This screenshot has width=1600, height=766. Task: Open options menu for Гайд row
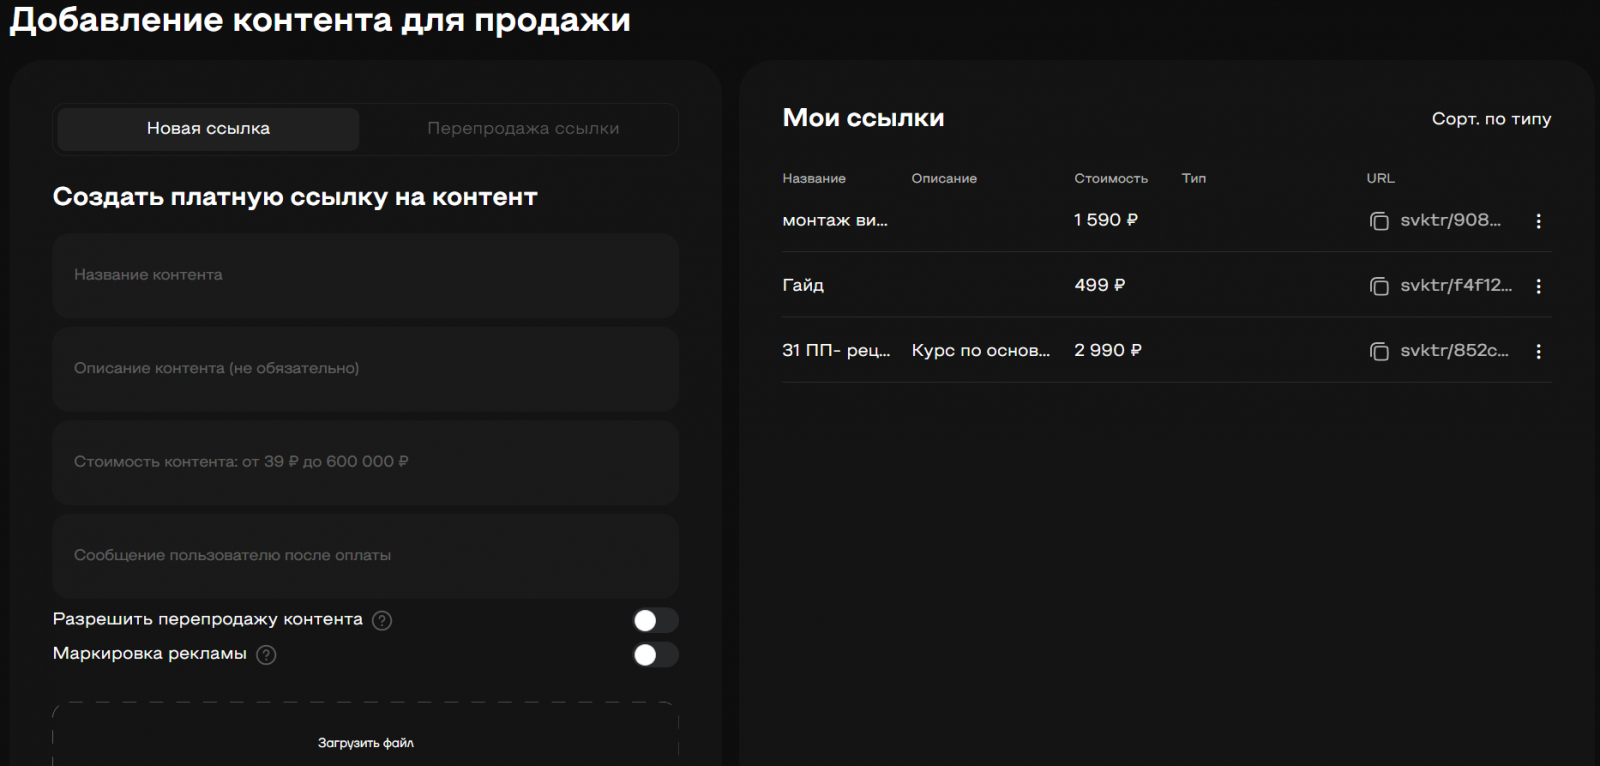1538,286
